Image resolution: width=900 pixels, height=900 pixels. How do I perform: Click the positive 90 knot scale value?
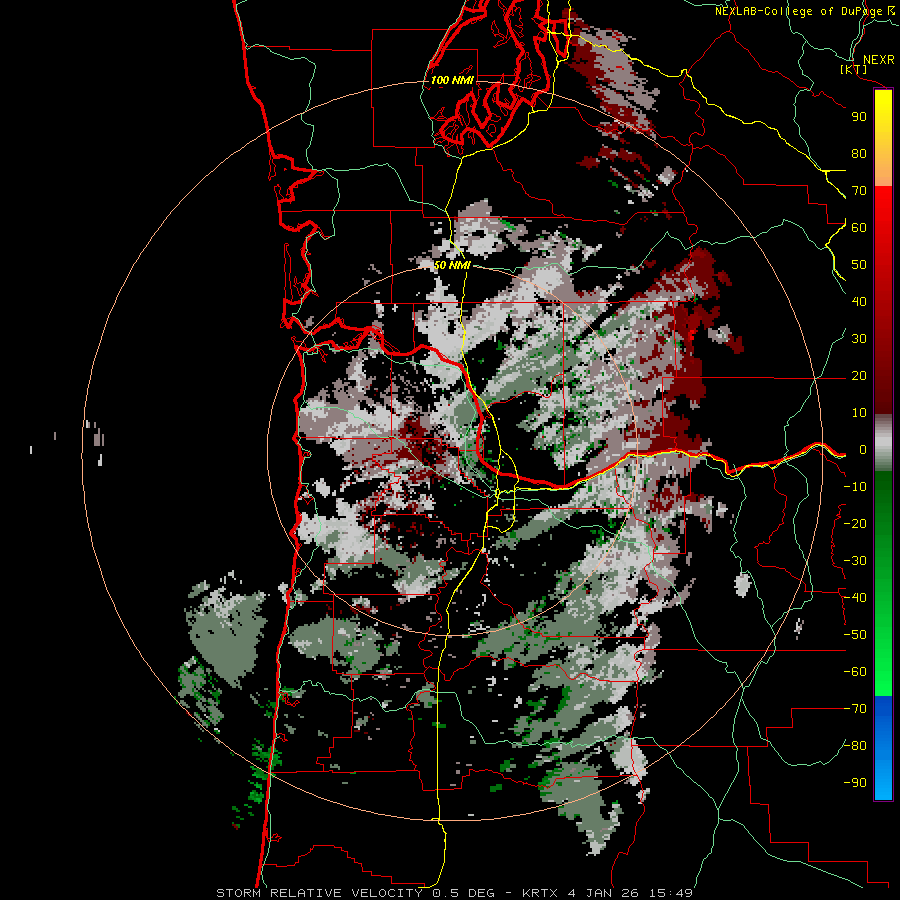tap(859, 117)
